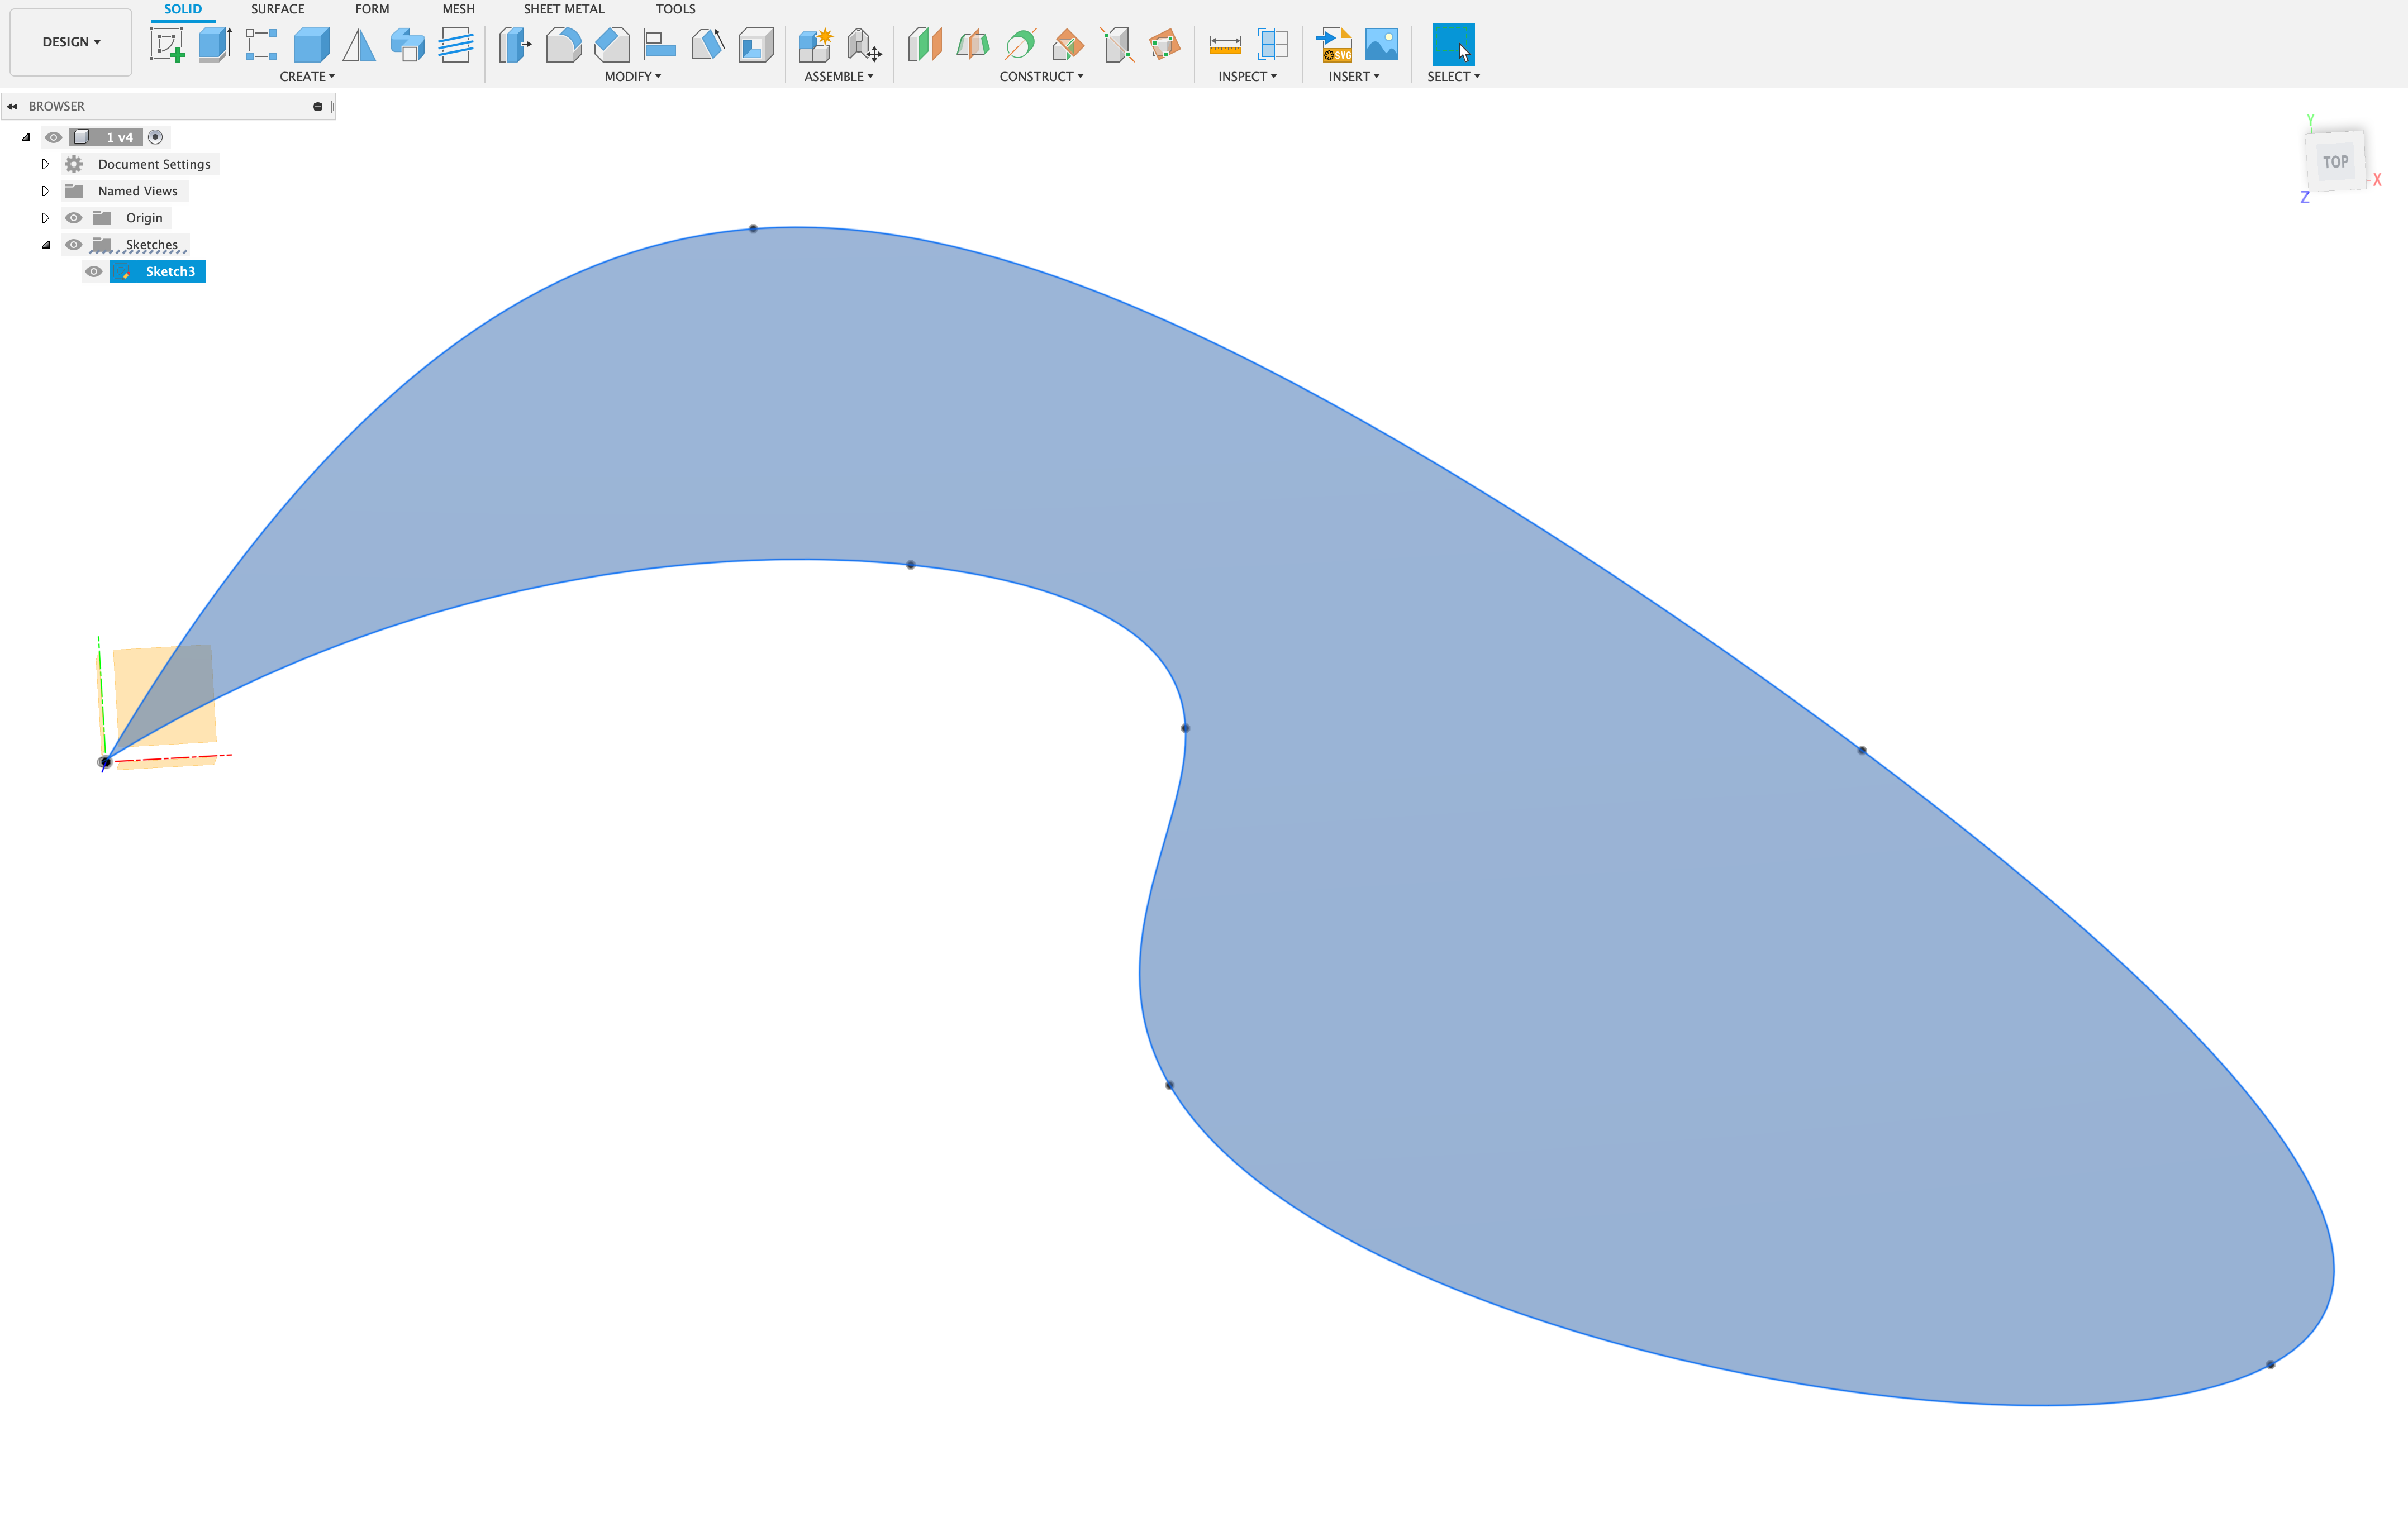Hide the Sketch3 sketch visibility
This screenshot has height=1527, width=2408.
click(93, 271)
